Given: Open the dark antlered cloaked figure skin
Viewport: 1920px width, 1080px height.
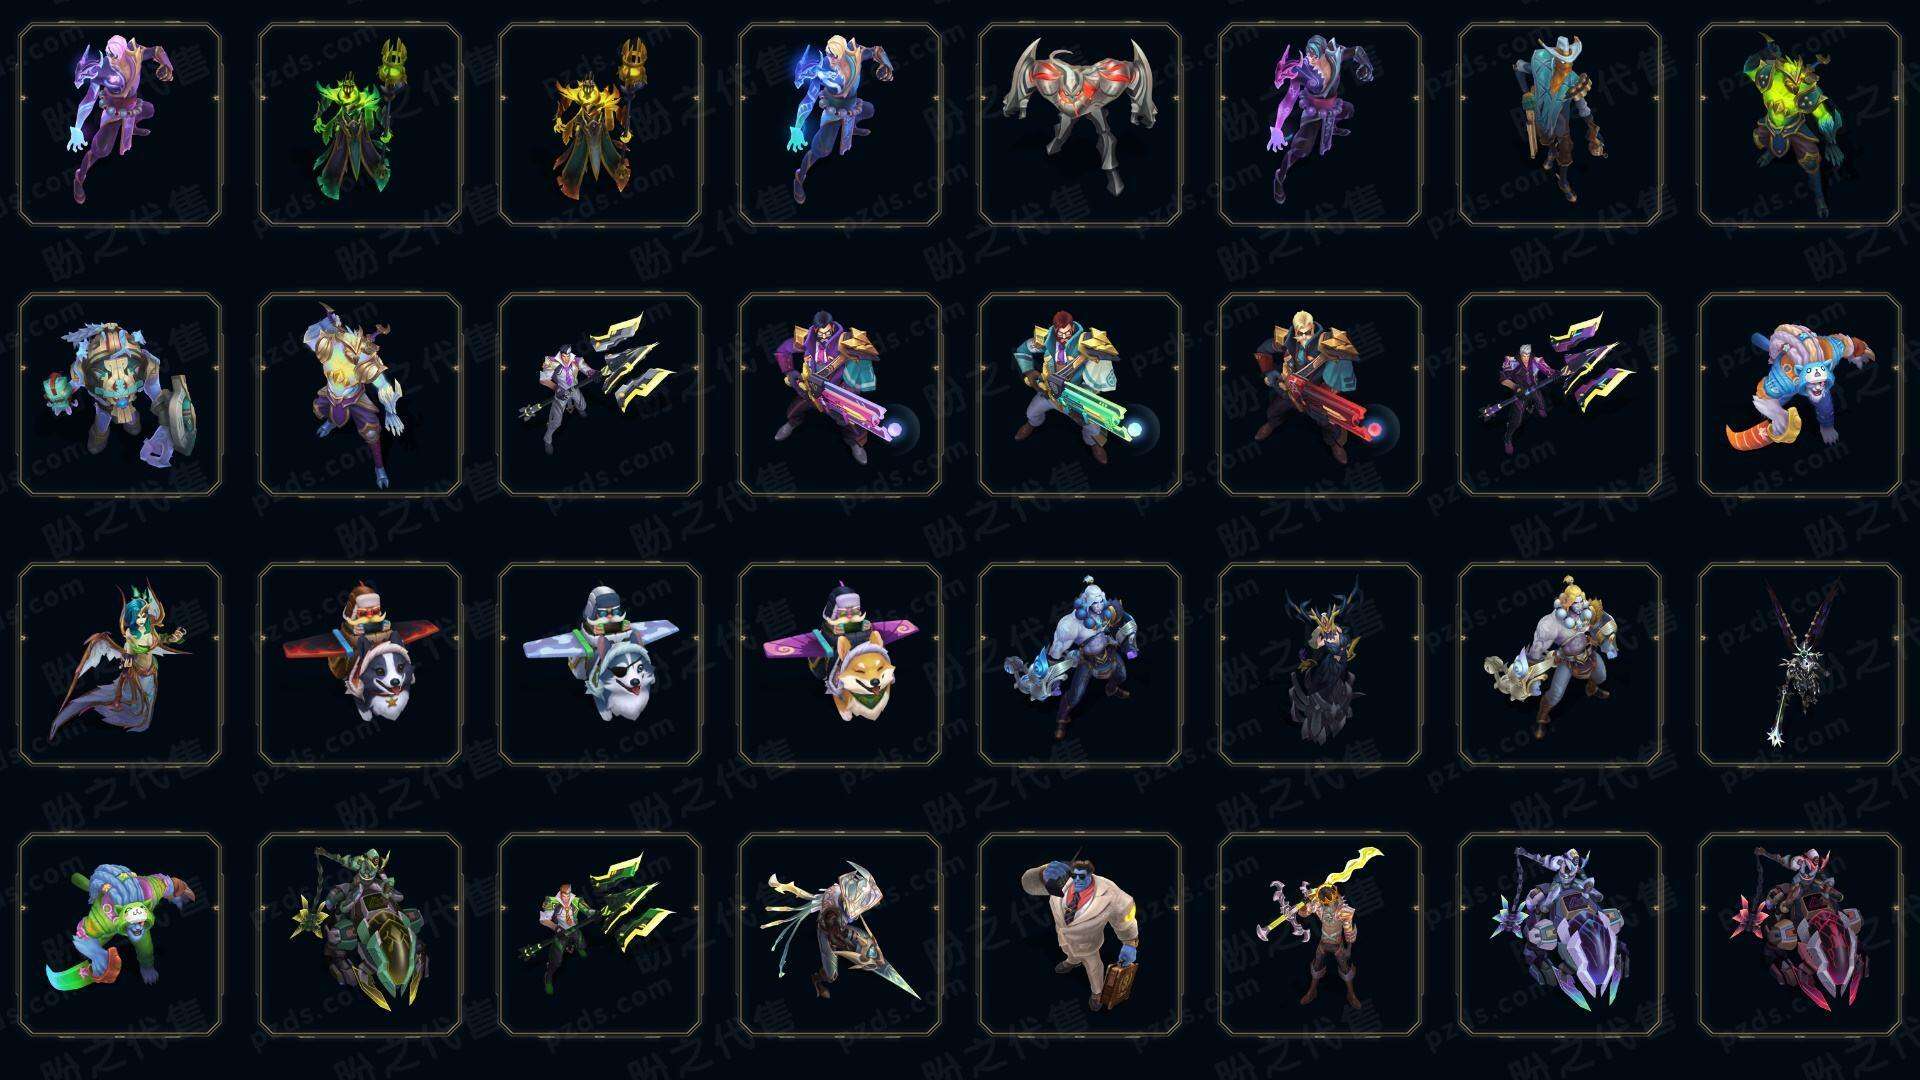Looking at the screenshot, I should point(1320,664).
